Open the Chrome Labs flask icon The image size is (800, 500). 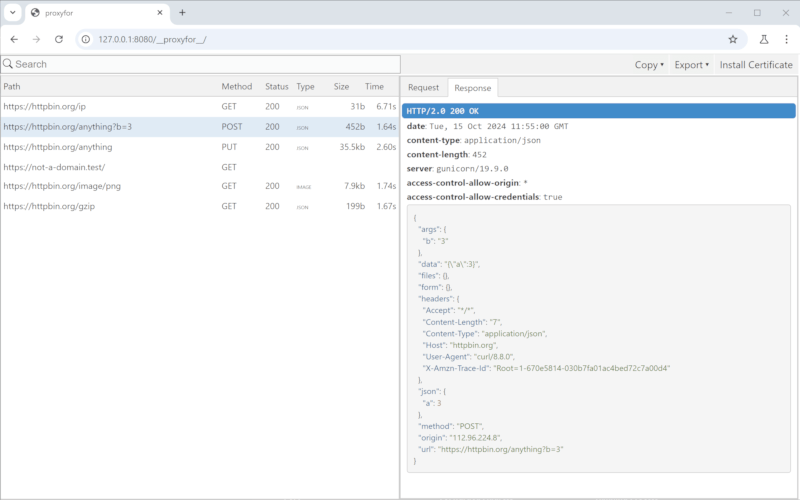tap(763, 39)
